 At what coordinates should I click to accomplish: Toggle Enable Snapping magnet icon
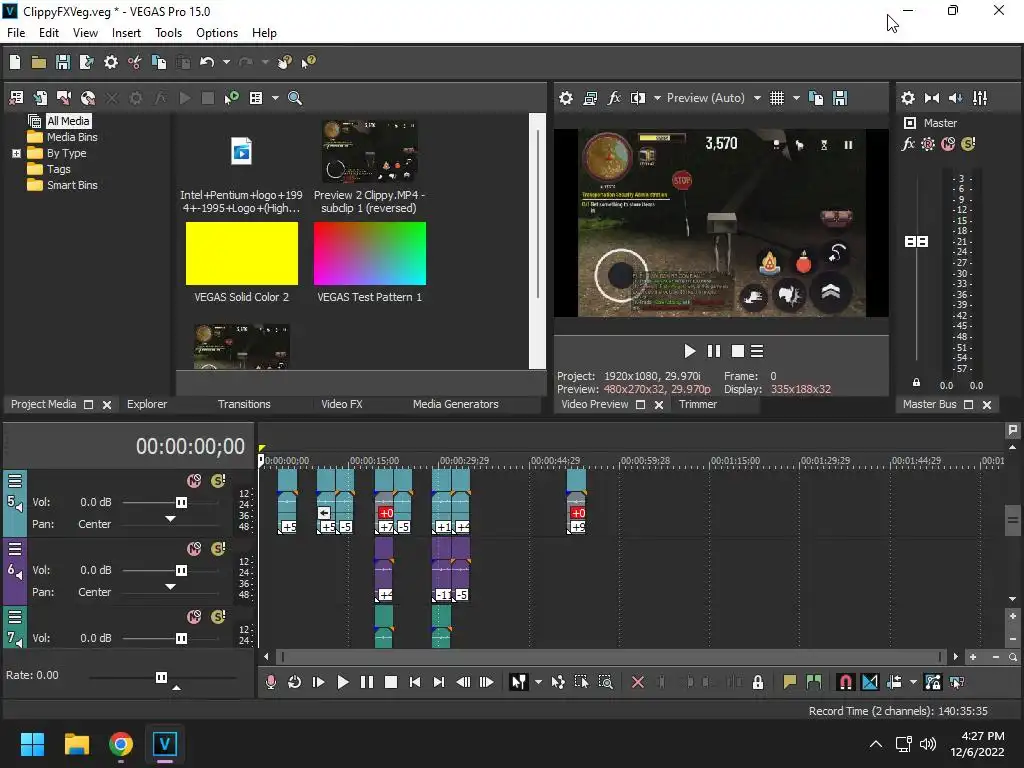845,682
